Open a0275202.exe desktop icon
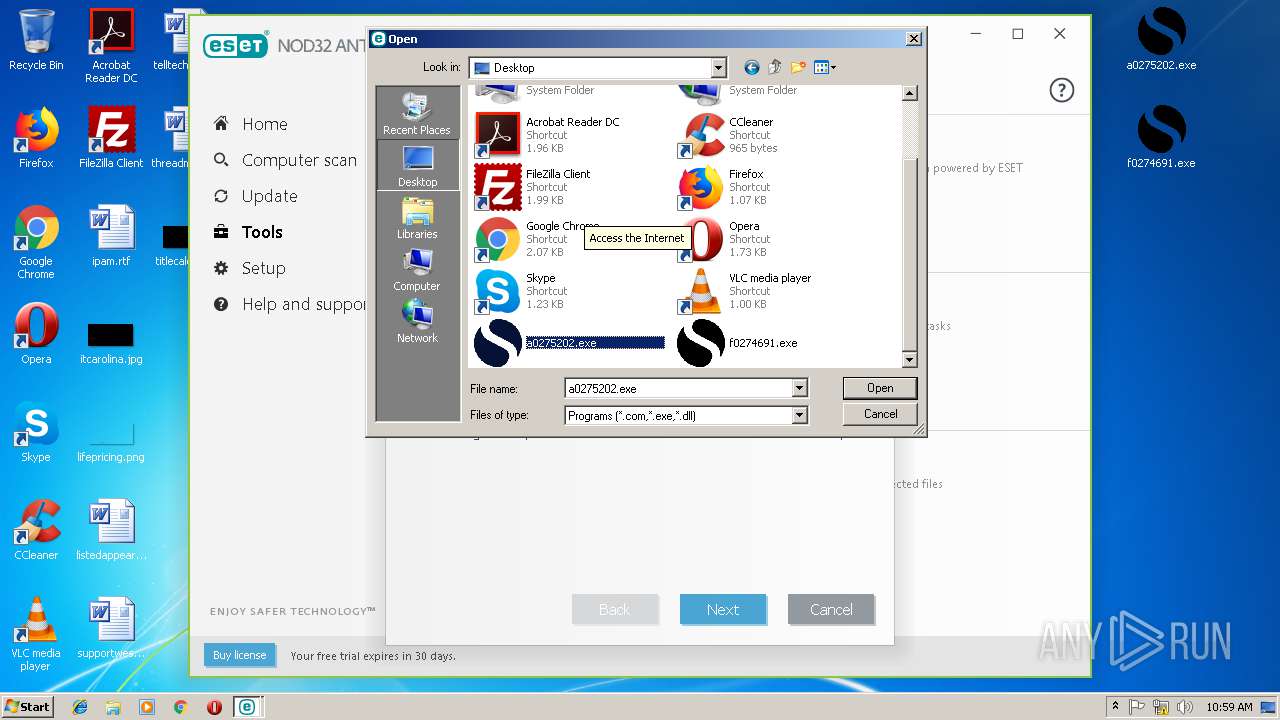Screen dimensions: 1280x720 (1161, 40)
